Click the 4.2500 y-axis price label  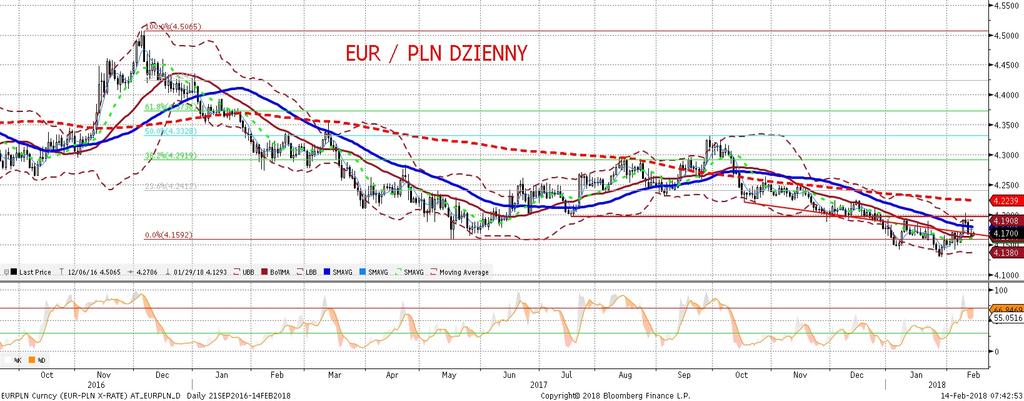click(x=1004, y=185)
